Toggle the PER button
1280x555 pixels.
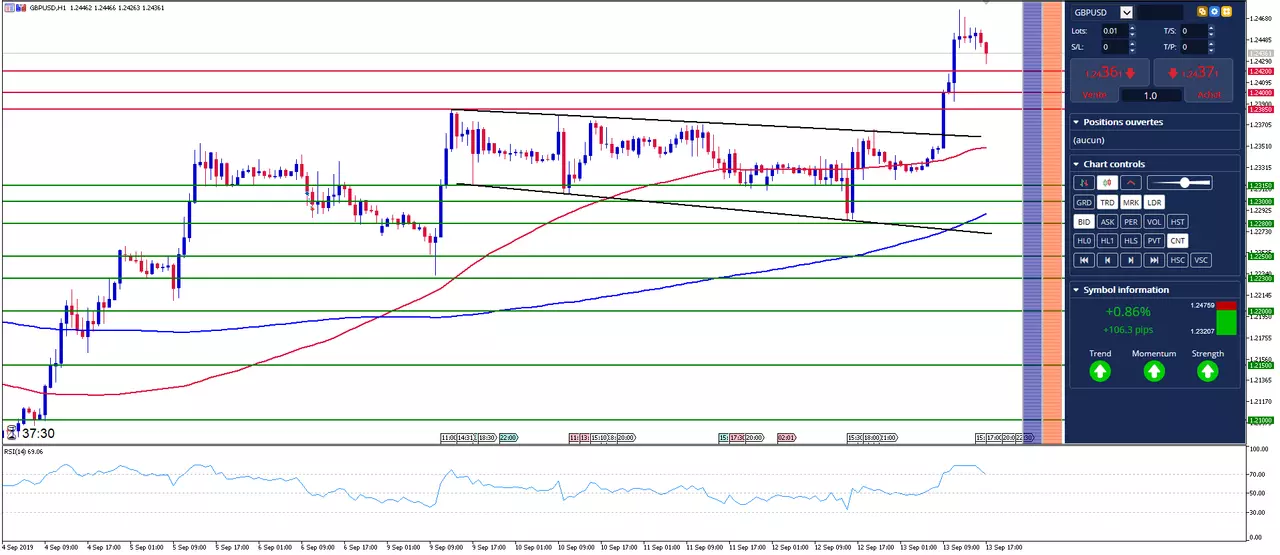[1131, 222]
